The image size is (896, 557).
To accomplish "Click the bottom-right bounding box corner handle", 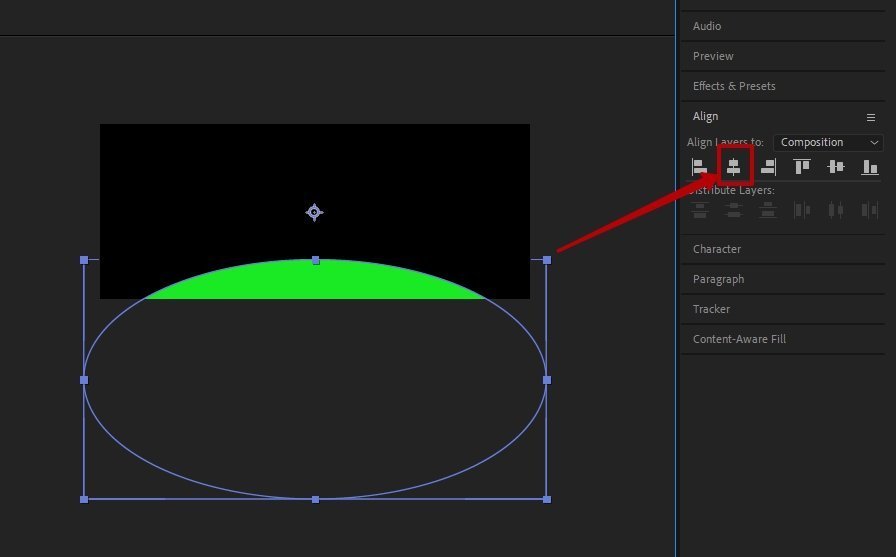I will pyautogui.click(x=547, y=499).
